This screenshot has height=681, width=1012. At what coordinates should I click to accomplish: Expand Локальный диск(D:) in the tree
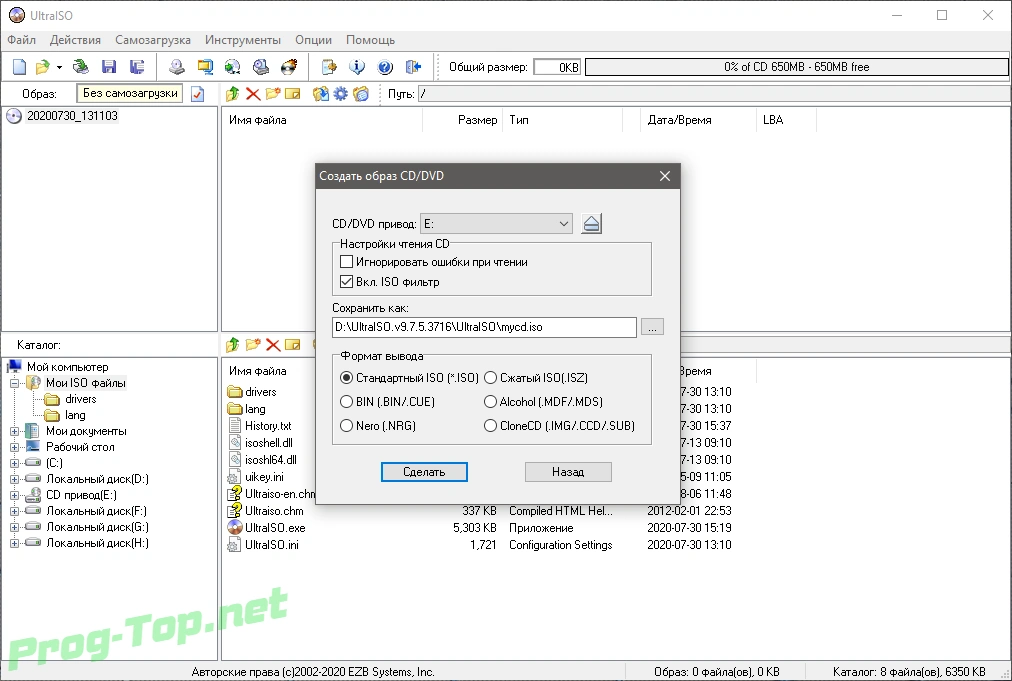14,479
